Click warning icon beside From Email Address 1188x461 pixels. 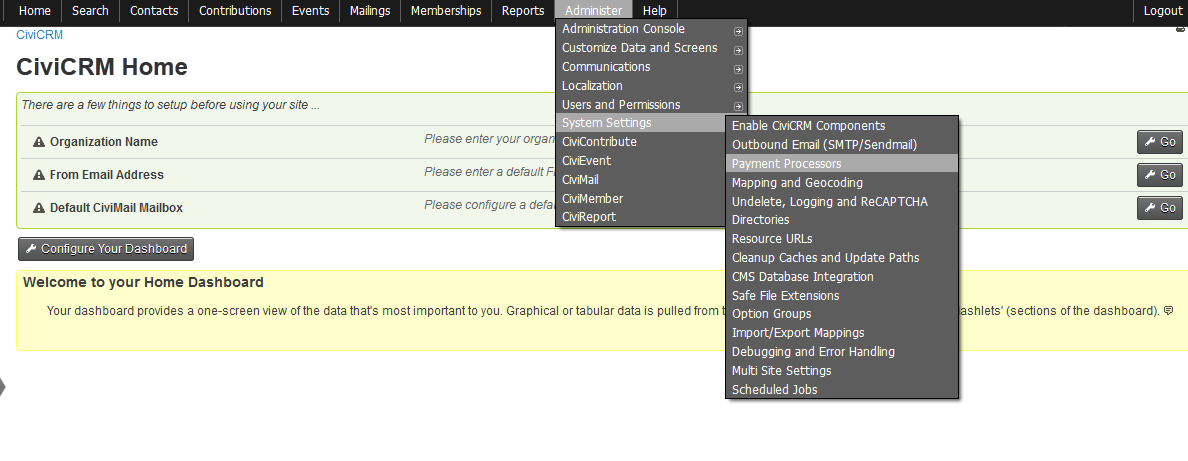pyautogui.click(x=39, y=174)
